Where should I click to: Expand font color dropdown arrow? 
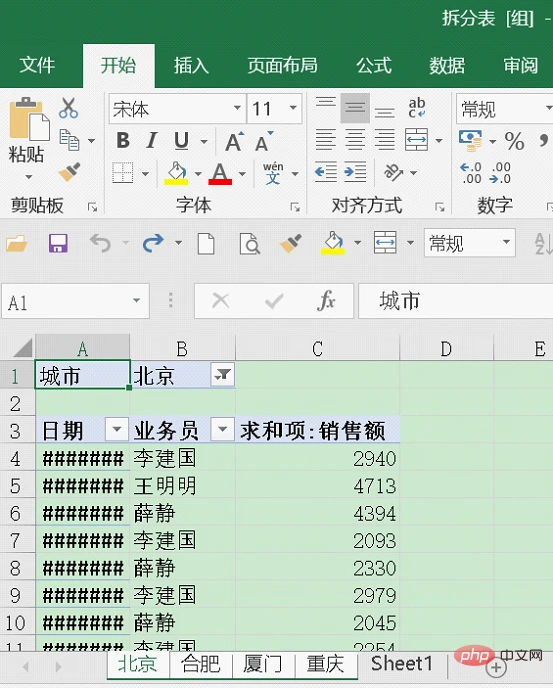pos(242,174)
